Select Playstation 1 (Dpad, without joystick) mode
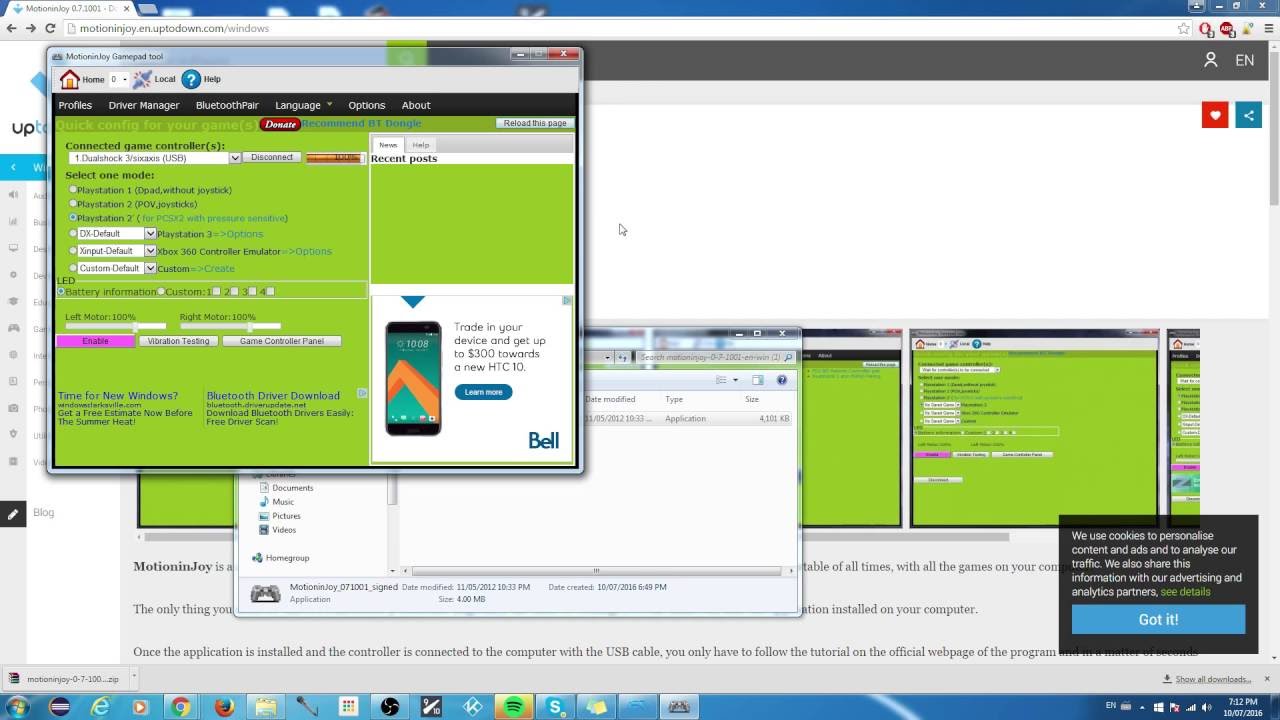 tap(73, 189)
